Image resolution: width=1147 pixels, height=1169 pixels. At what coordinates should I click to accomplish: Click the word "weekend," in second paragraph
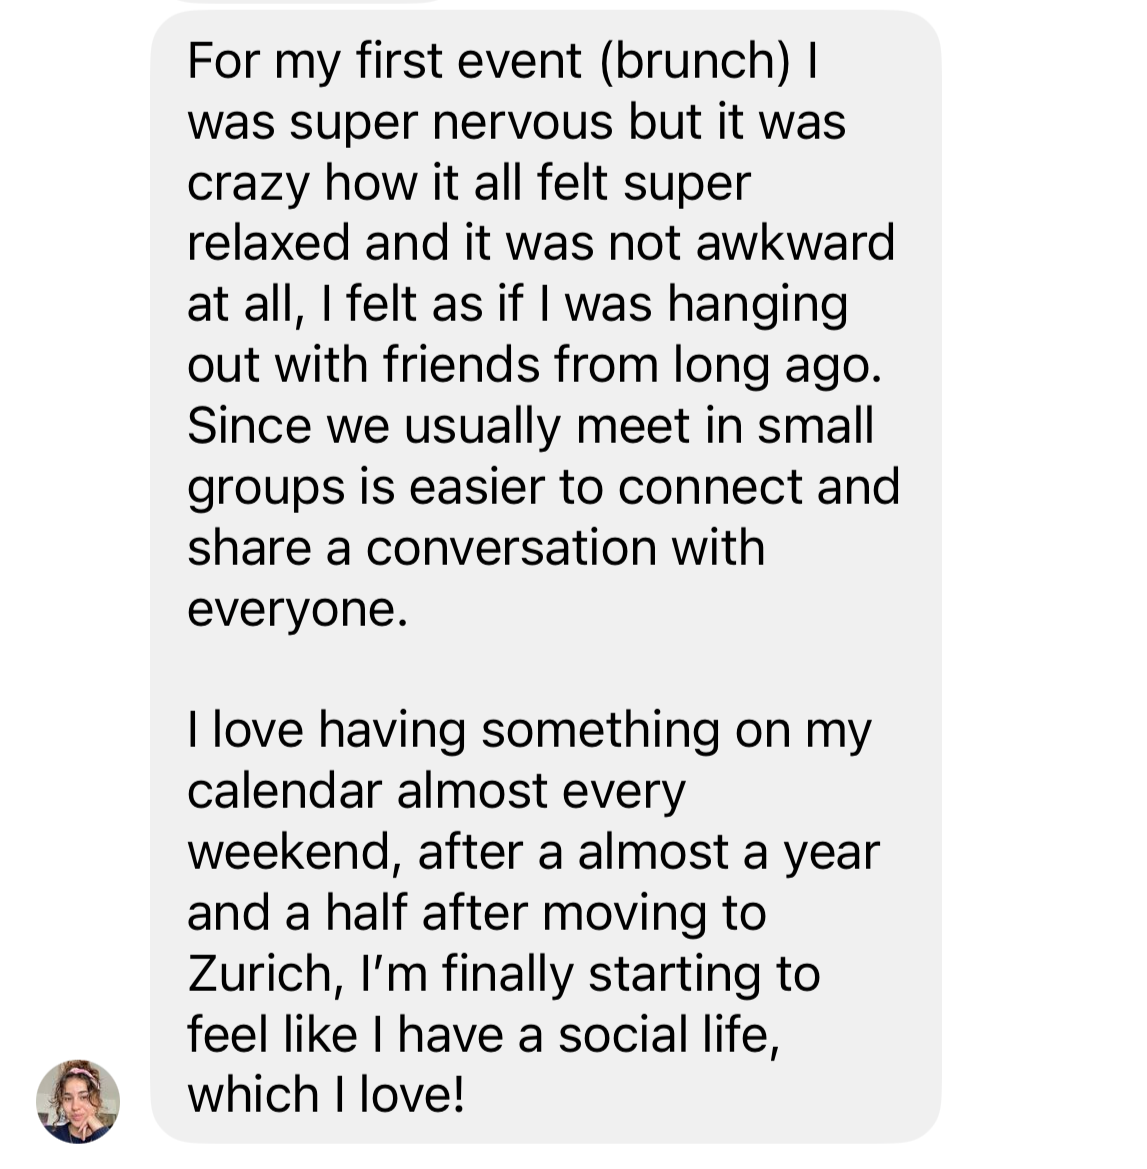pos(295,851)
